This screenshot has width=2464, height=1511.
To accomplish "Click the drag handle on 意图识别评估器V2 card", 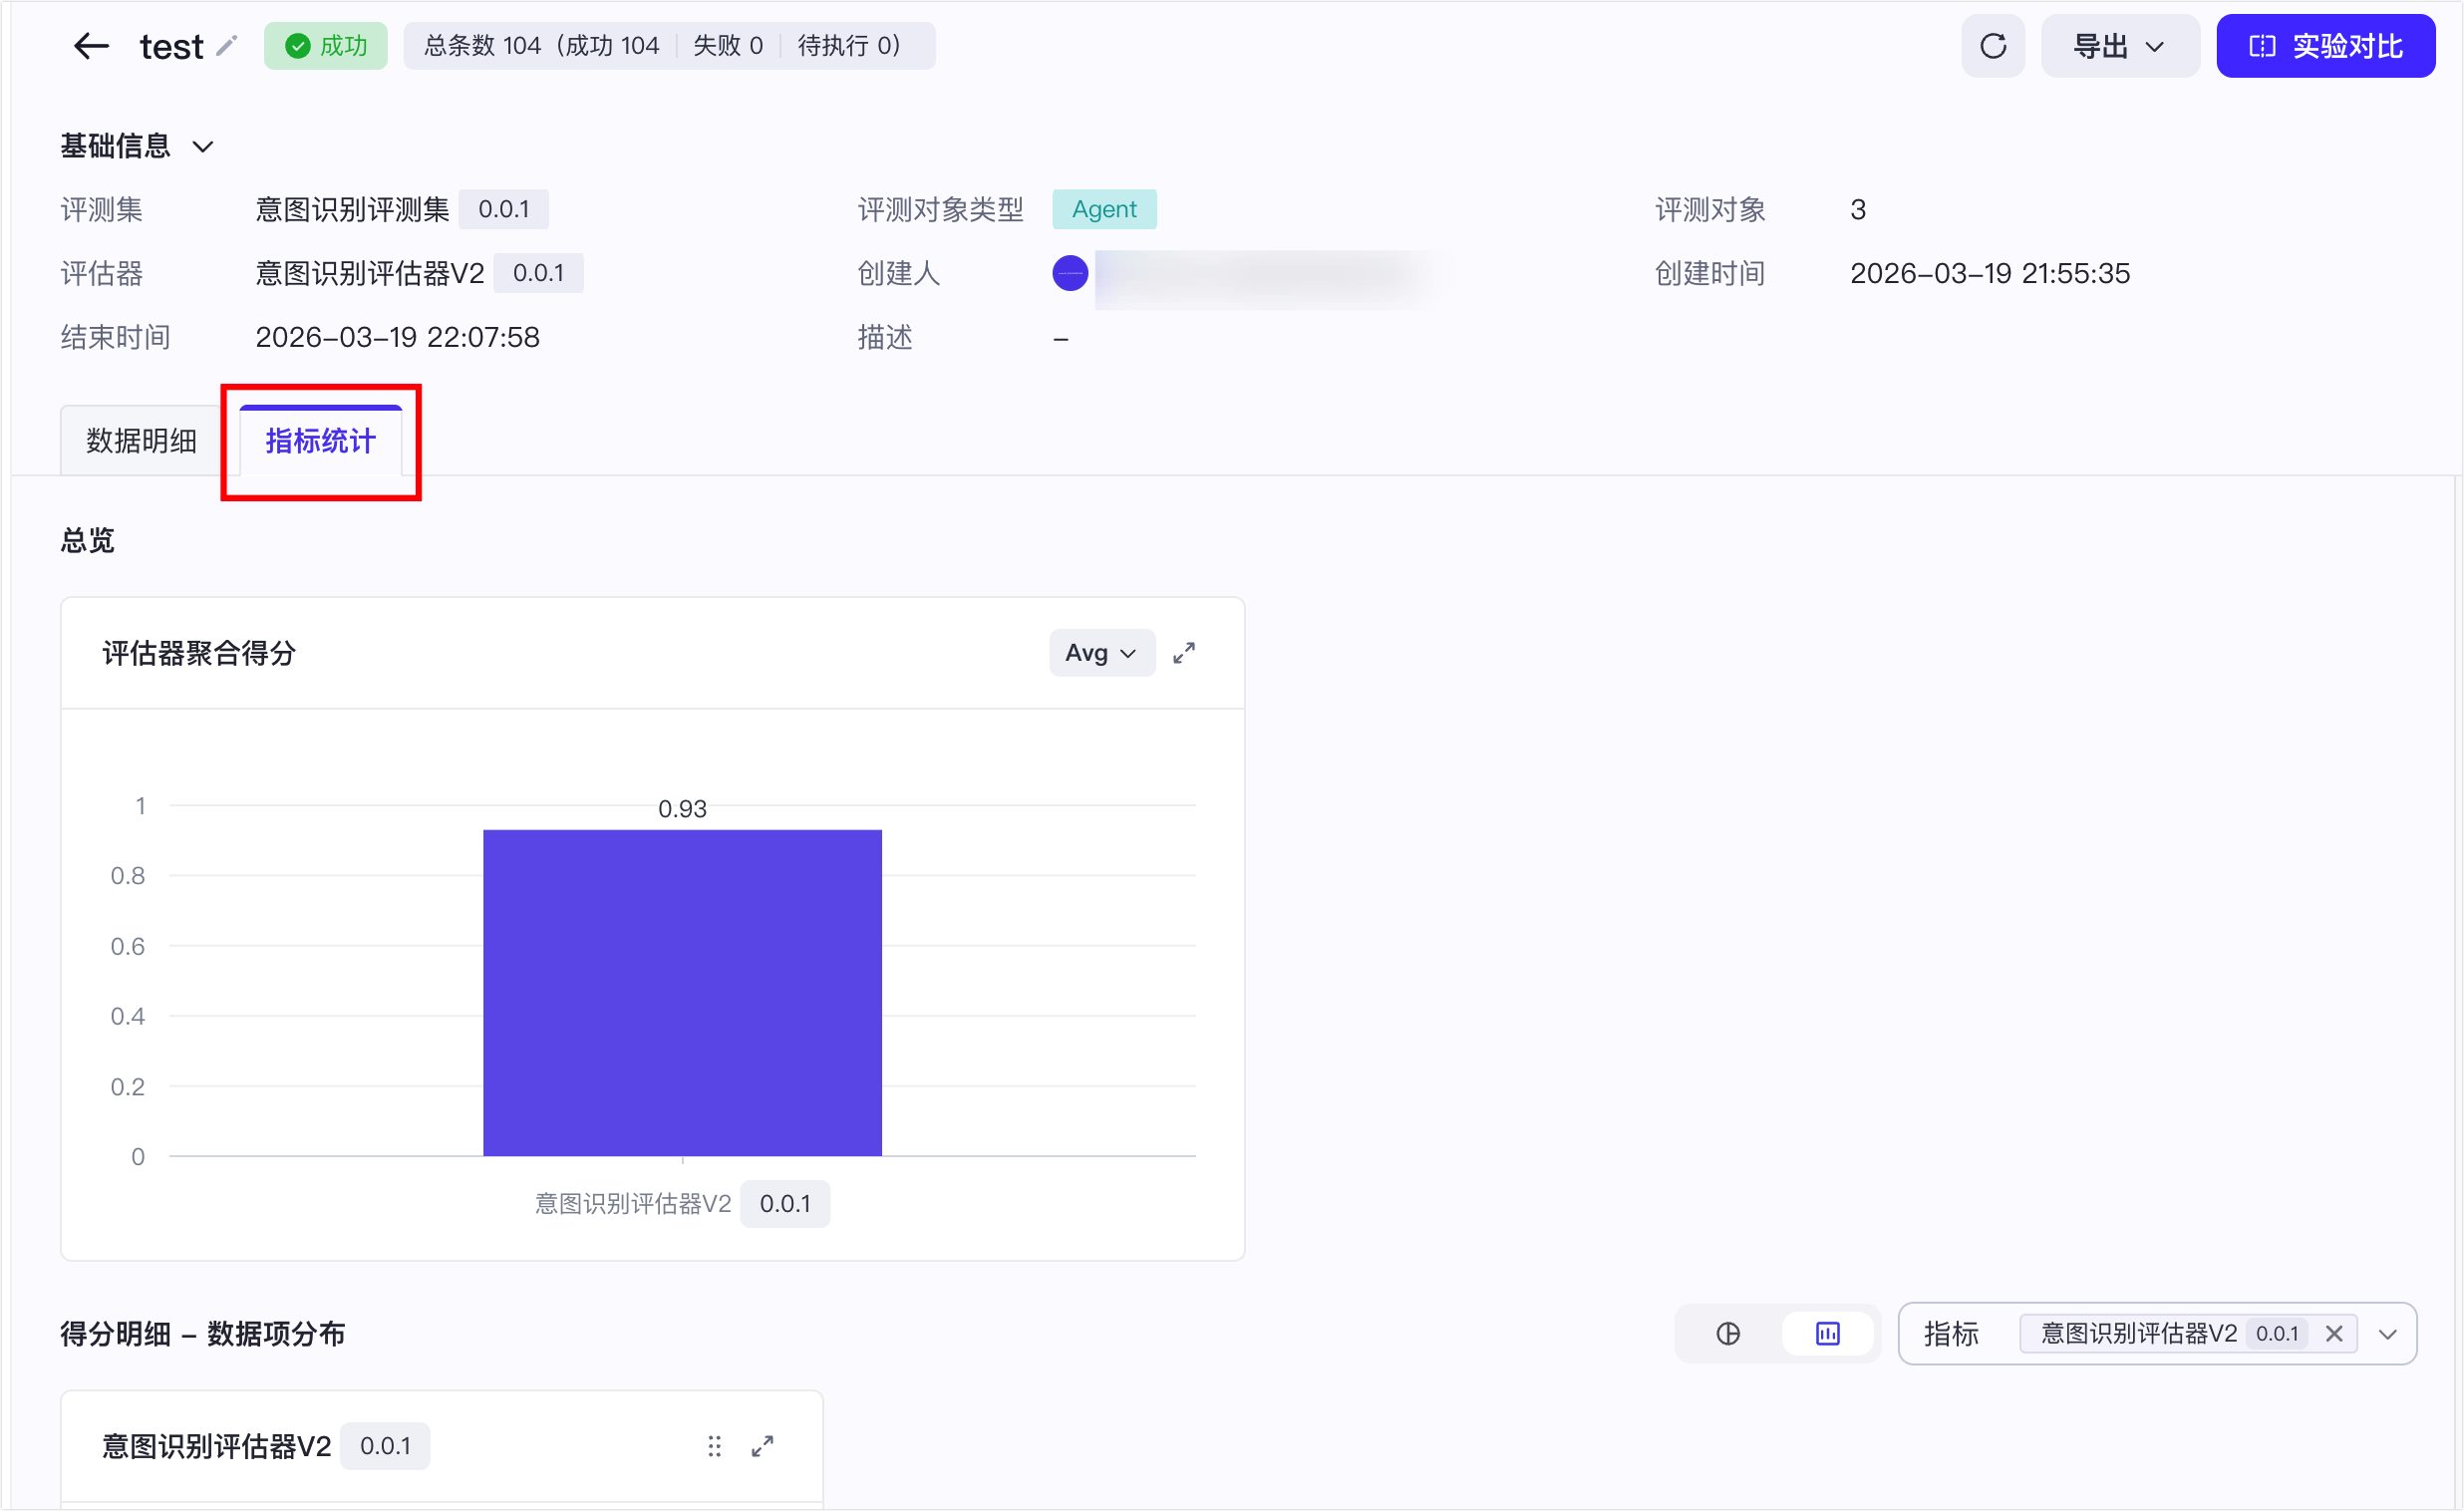I will point(714,1446).
